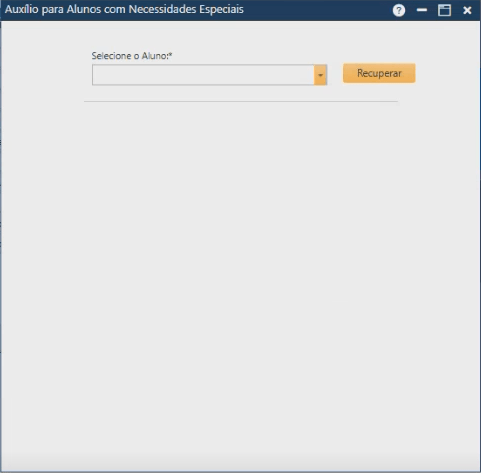The height and width of the screenshot is (473, 481).
Task: Click the dark blue title bar area
Action: (317, 10)
